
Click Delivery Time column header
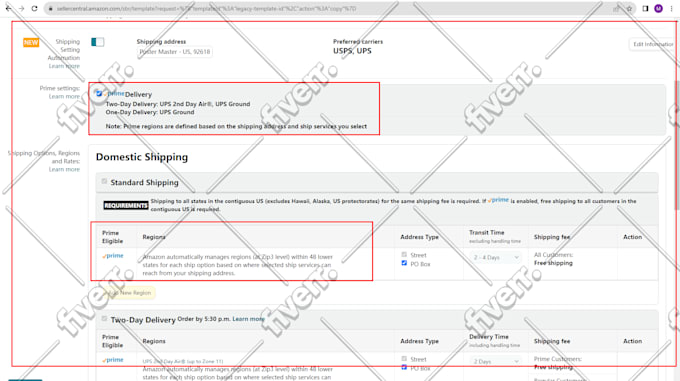coord(489,337)
